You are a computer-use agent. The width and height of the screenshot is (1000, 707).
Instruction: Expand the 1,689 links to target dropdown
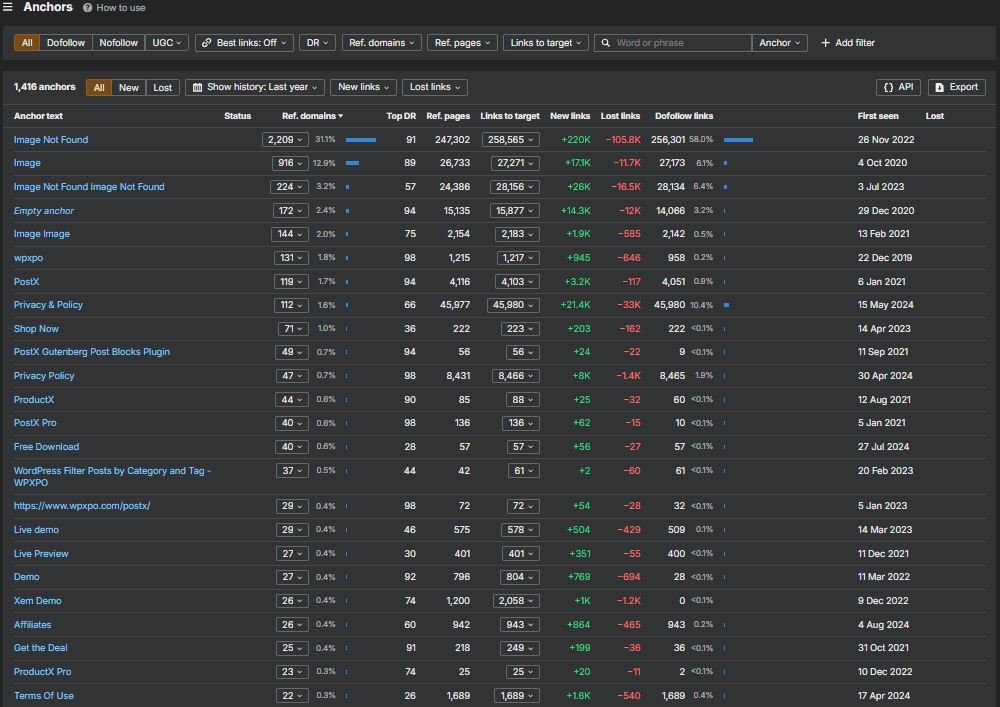[x=517, y=696]
